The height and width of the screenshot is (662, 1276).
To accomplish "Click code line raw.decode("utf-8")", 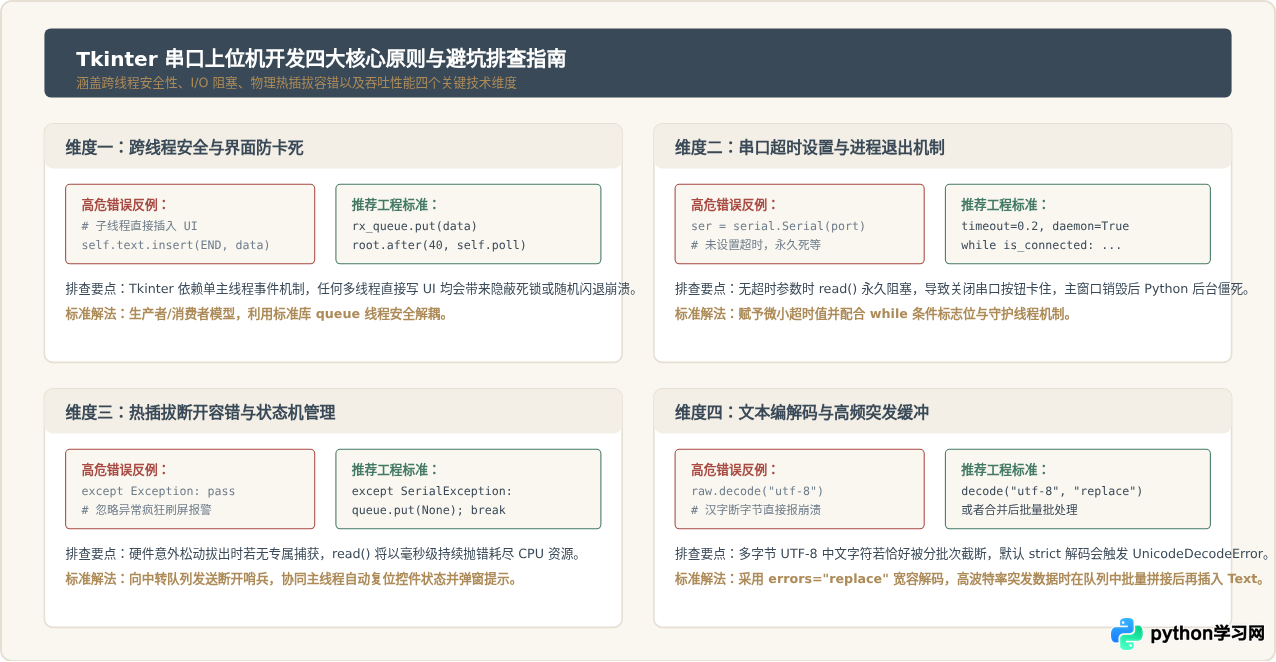I will [x=757, y=491].
